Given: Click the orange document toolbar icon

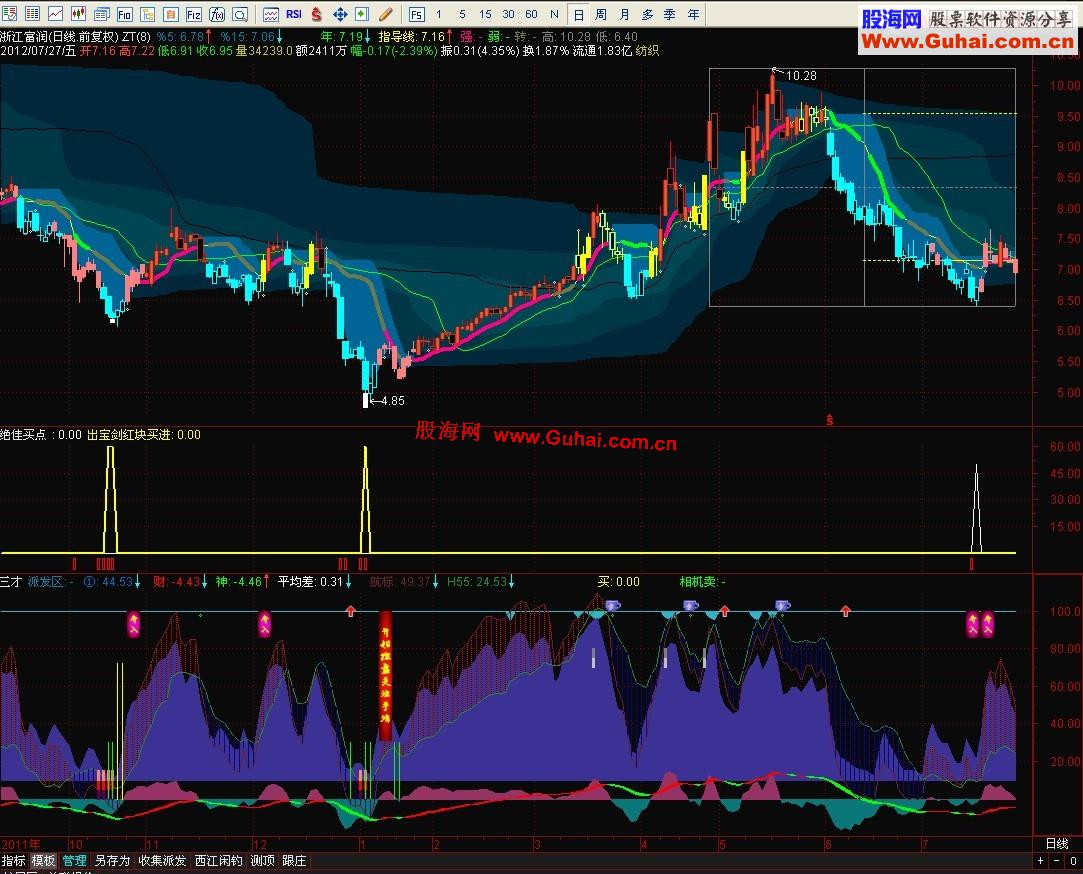Looking at the screenshot, I should coord(171,14).
